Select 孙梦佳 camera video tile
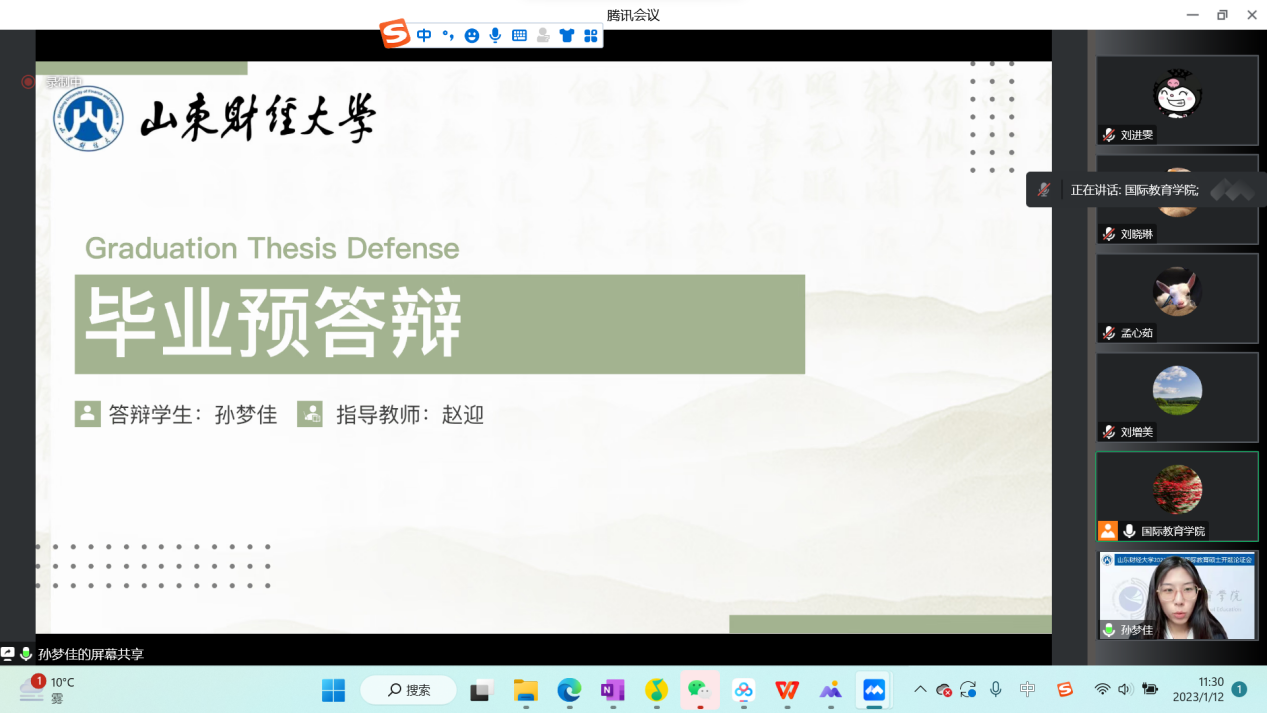Viewport: 1267px width, 713px height. 1176,595
